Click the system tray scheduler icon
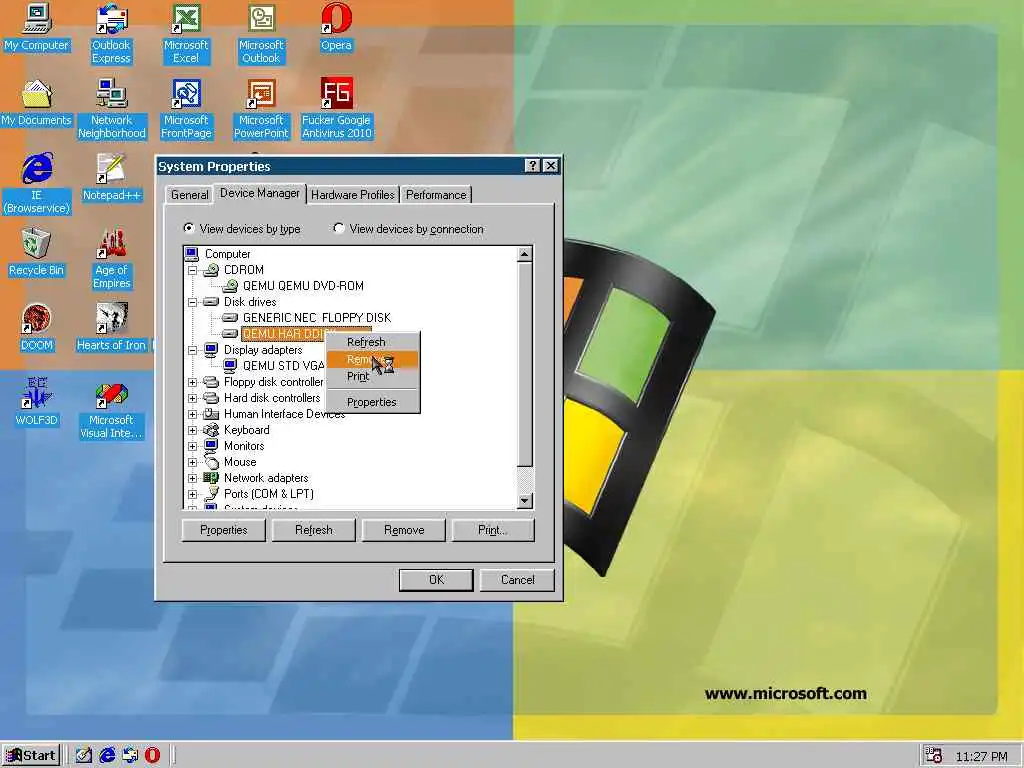 click(x=934, y=756)
